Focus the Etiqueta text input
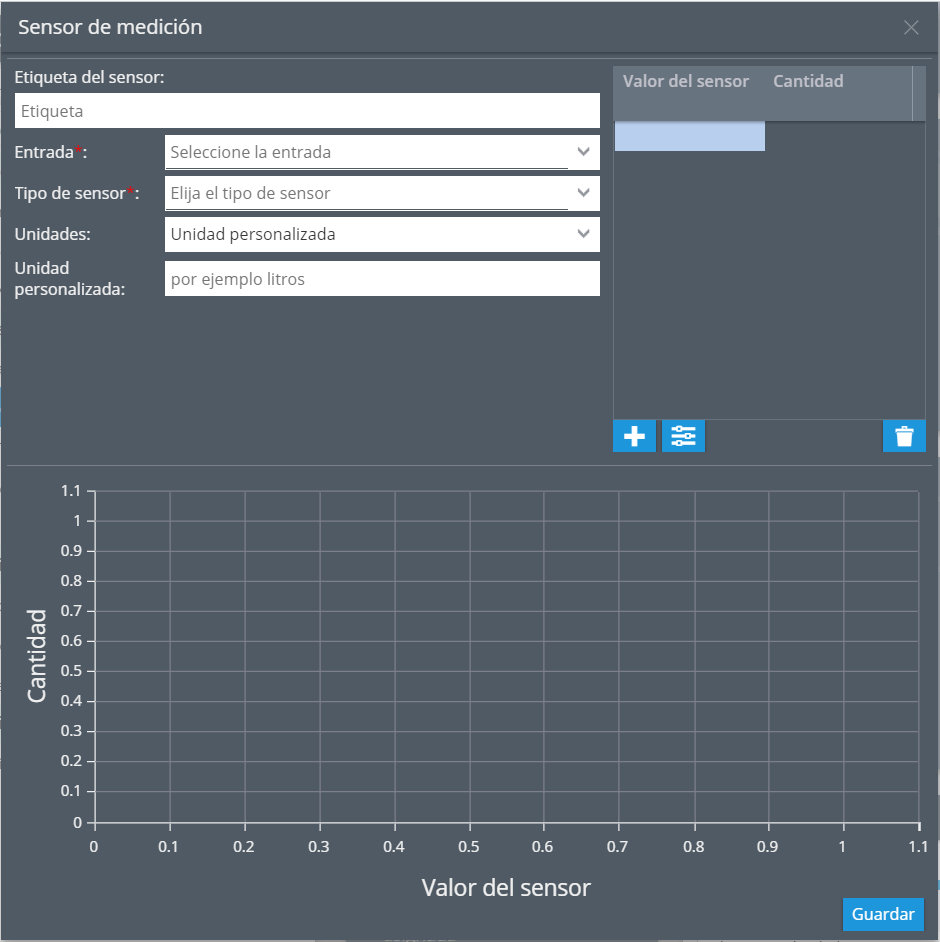The height and width of the screenshot is (942, 940). 307,111
